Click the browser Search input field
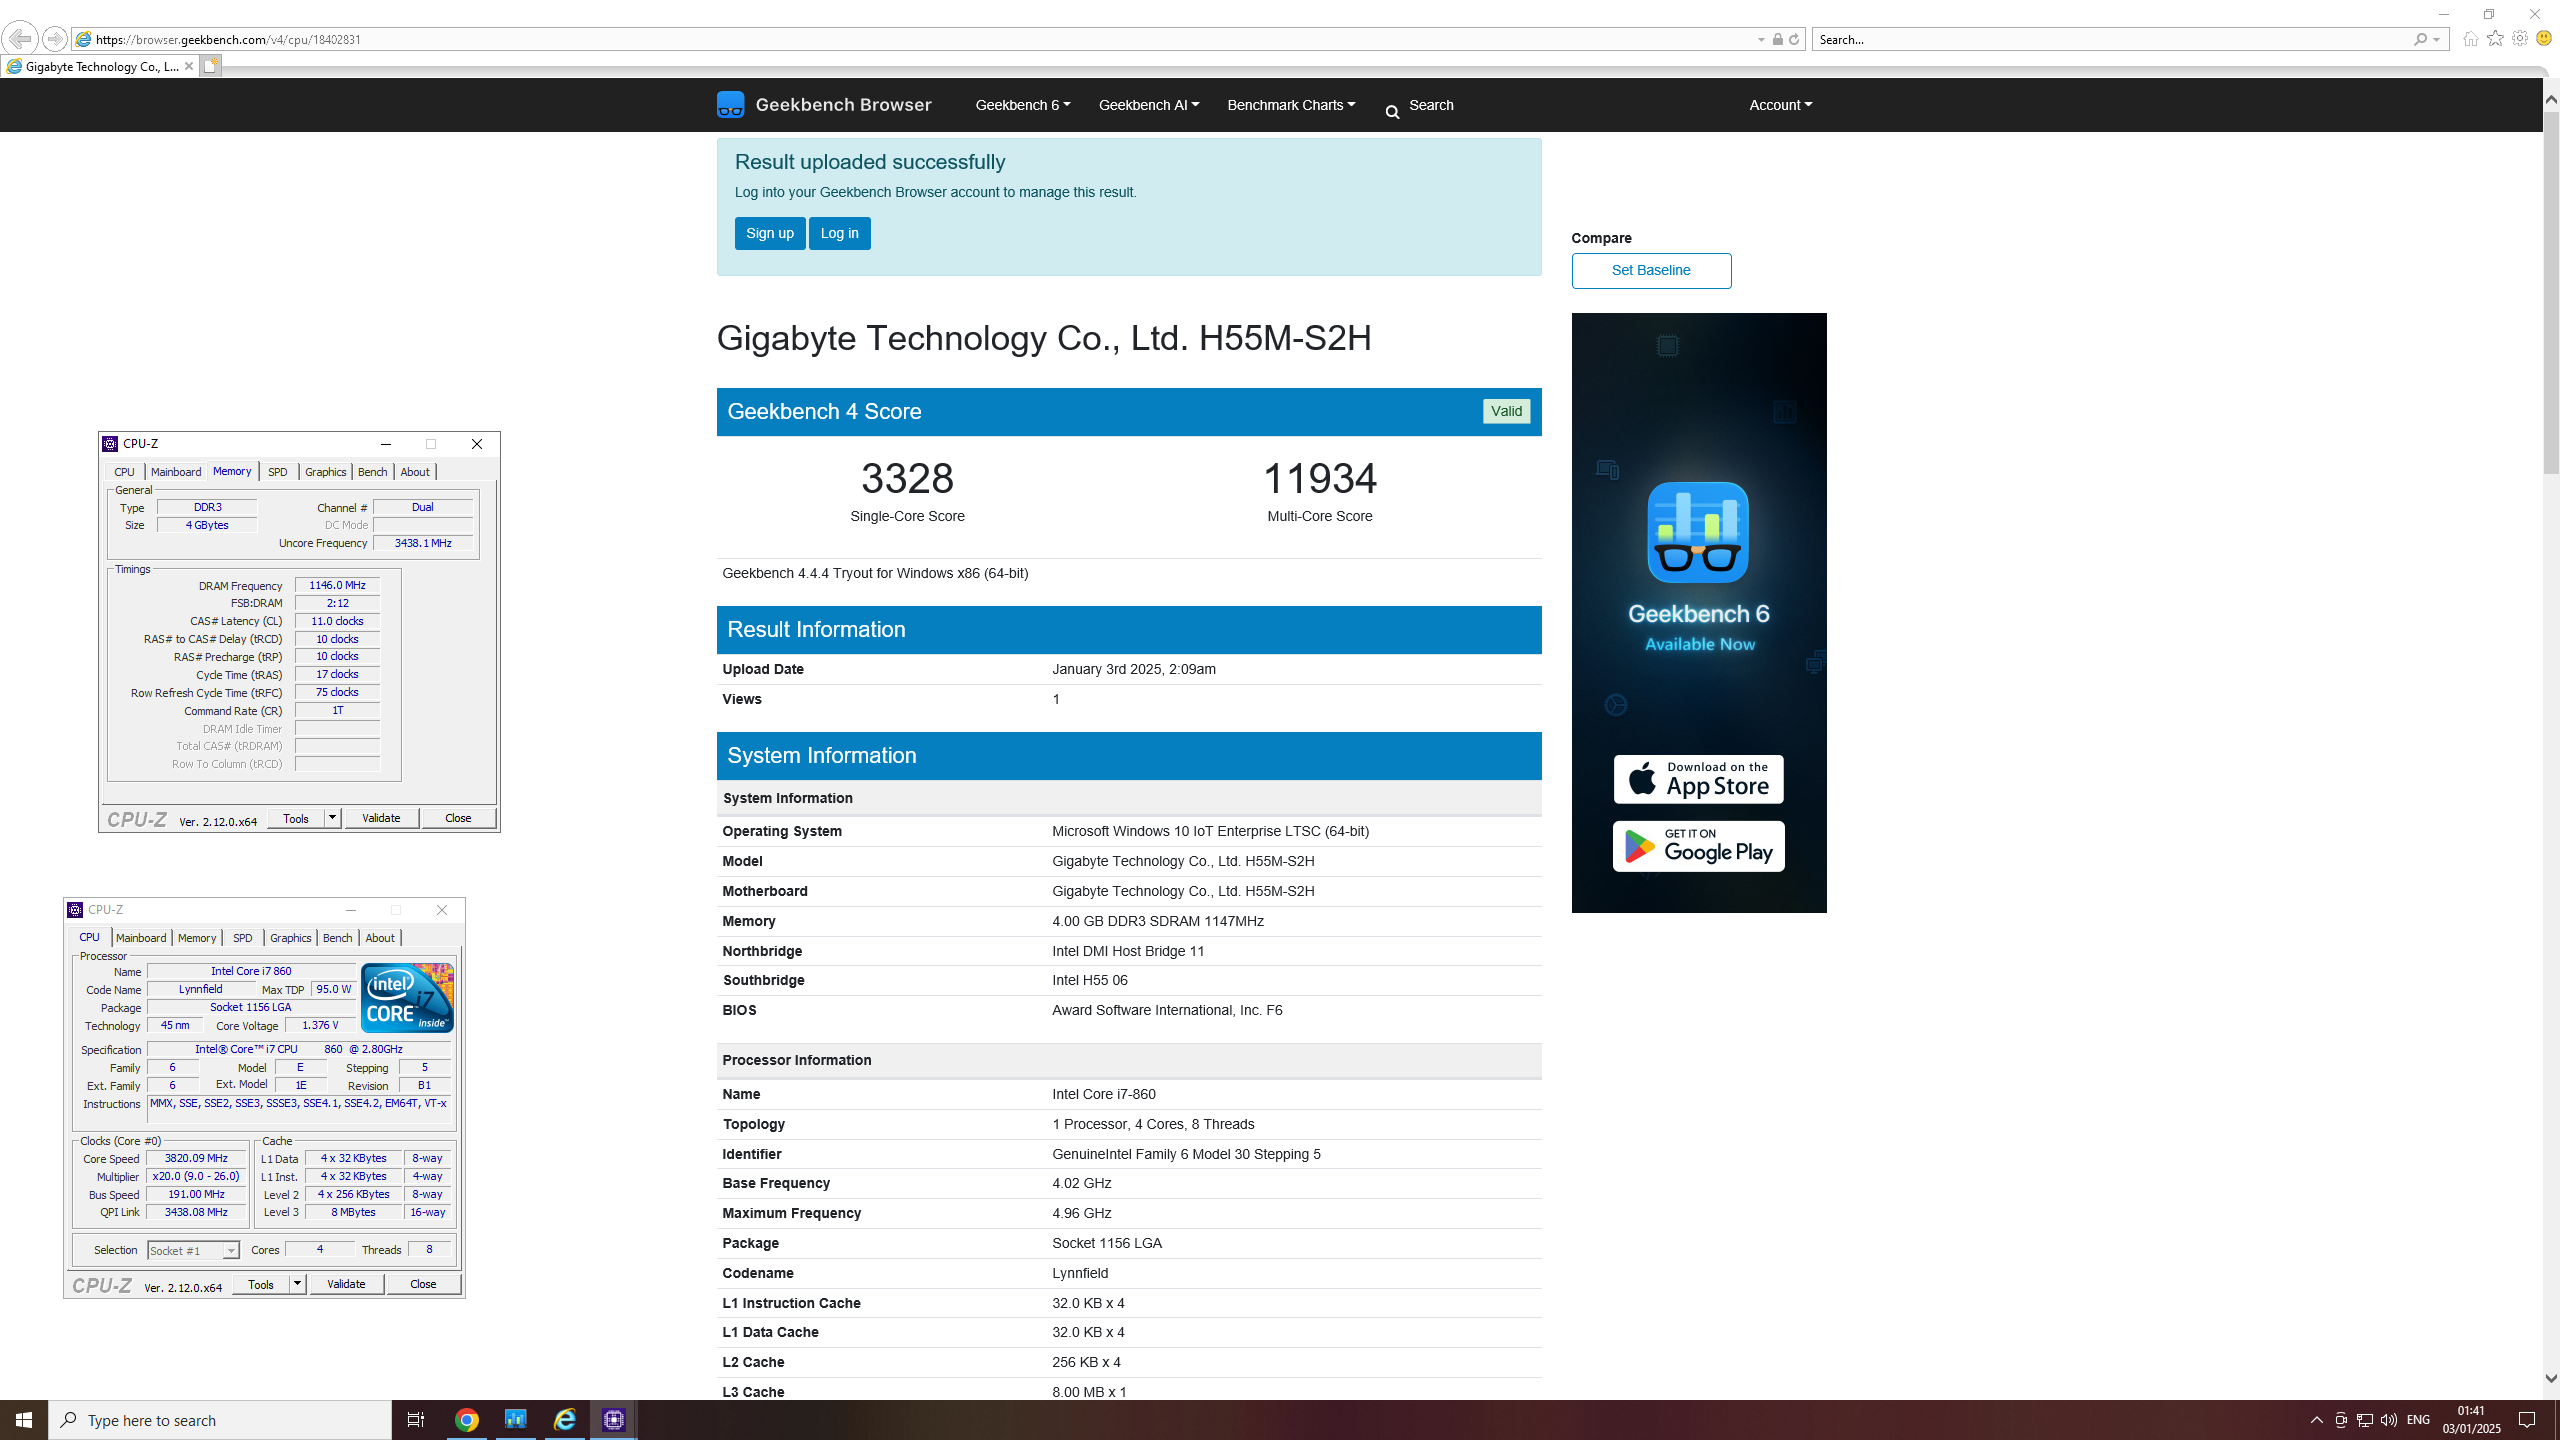The width and height of the screenshot is (2560, 1440). [2110, 40]
